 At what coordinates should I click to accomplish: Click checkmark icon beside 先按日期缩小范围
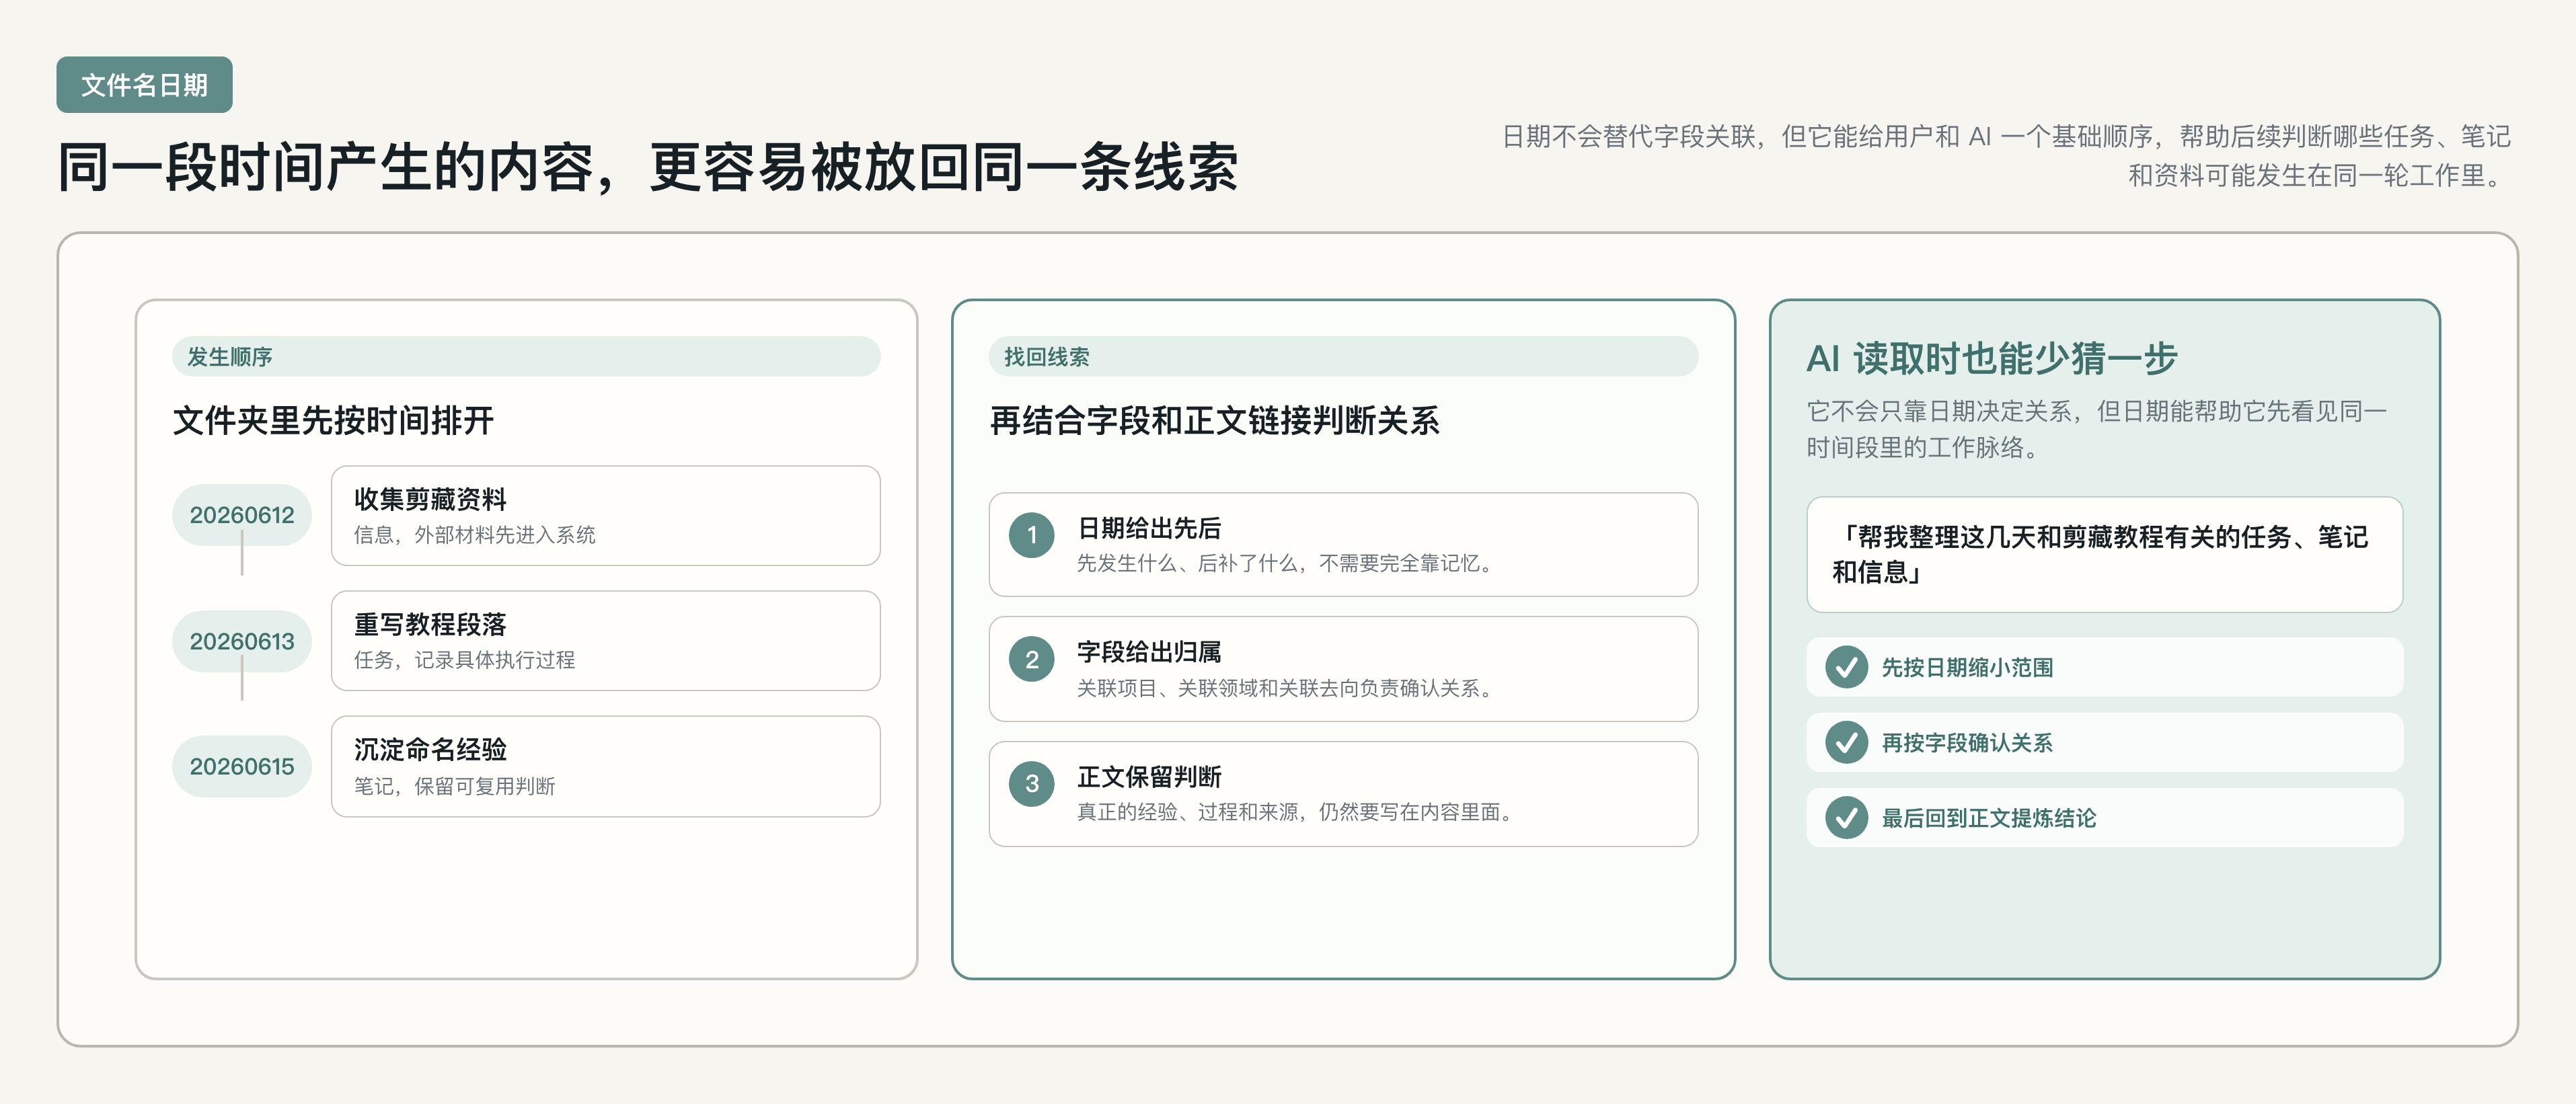pyautogui.click(x=1846, y=667)
